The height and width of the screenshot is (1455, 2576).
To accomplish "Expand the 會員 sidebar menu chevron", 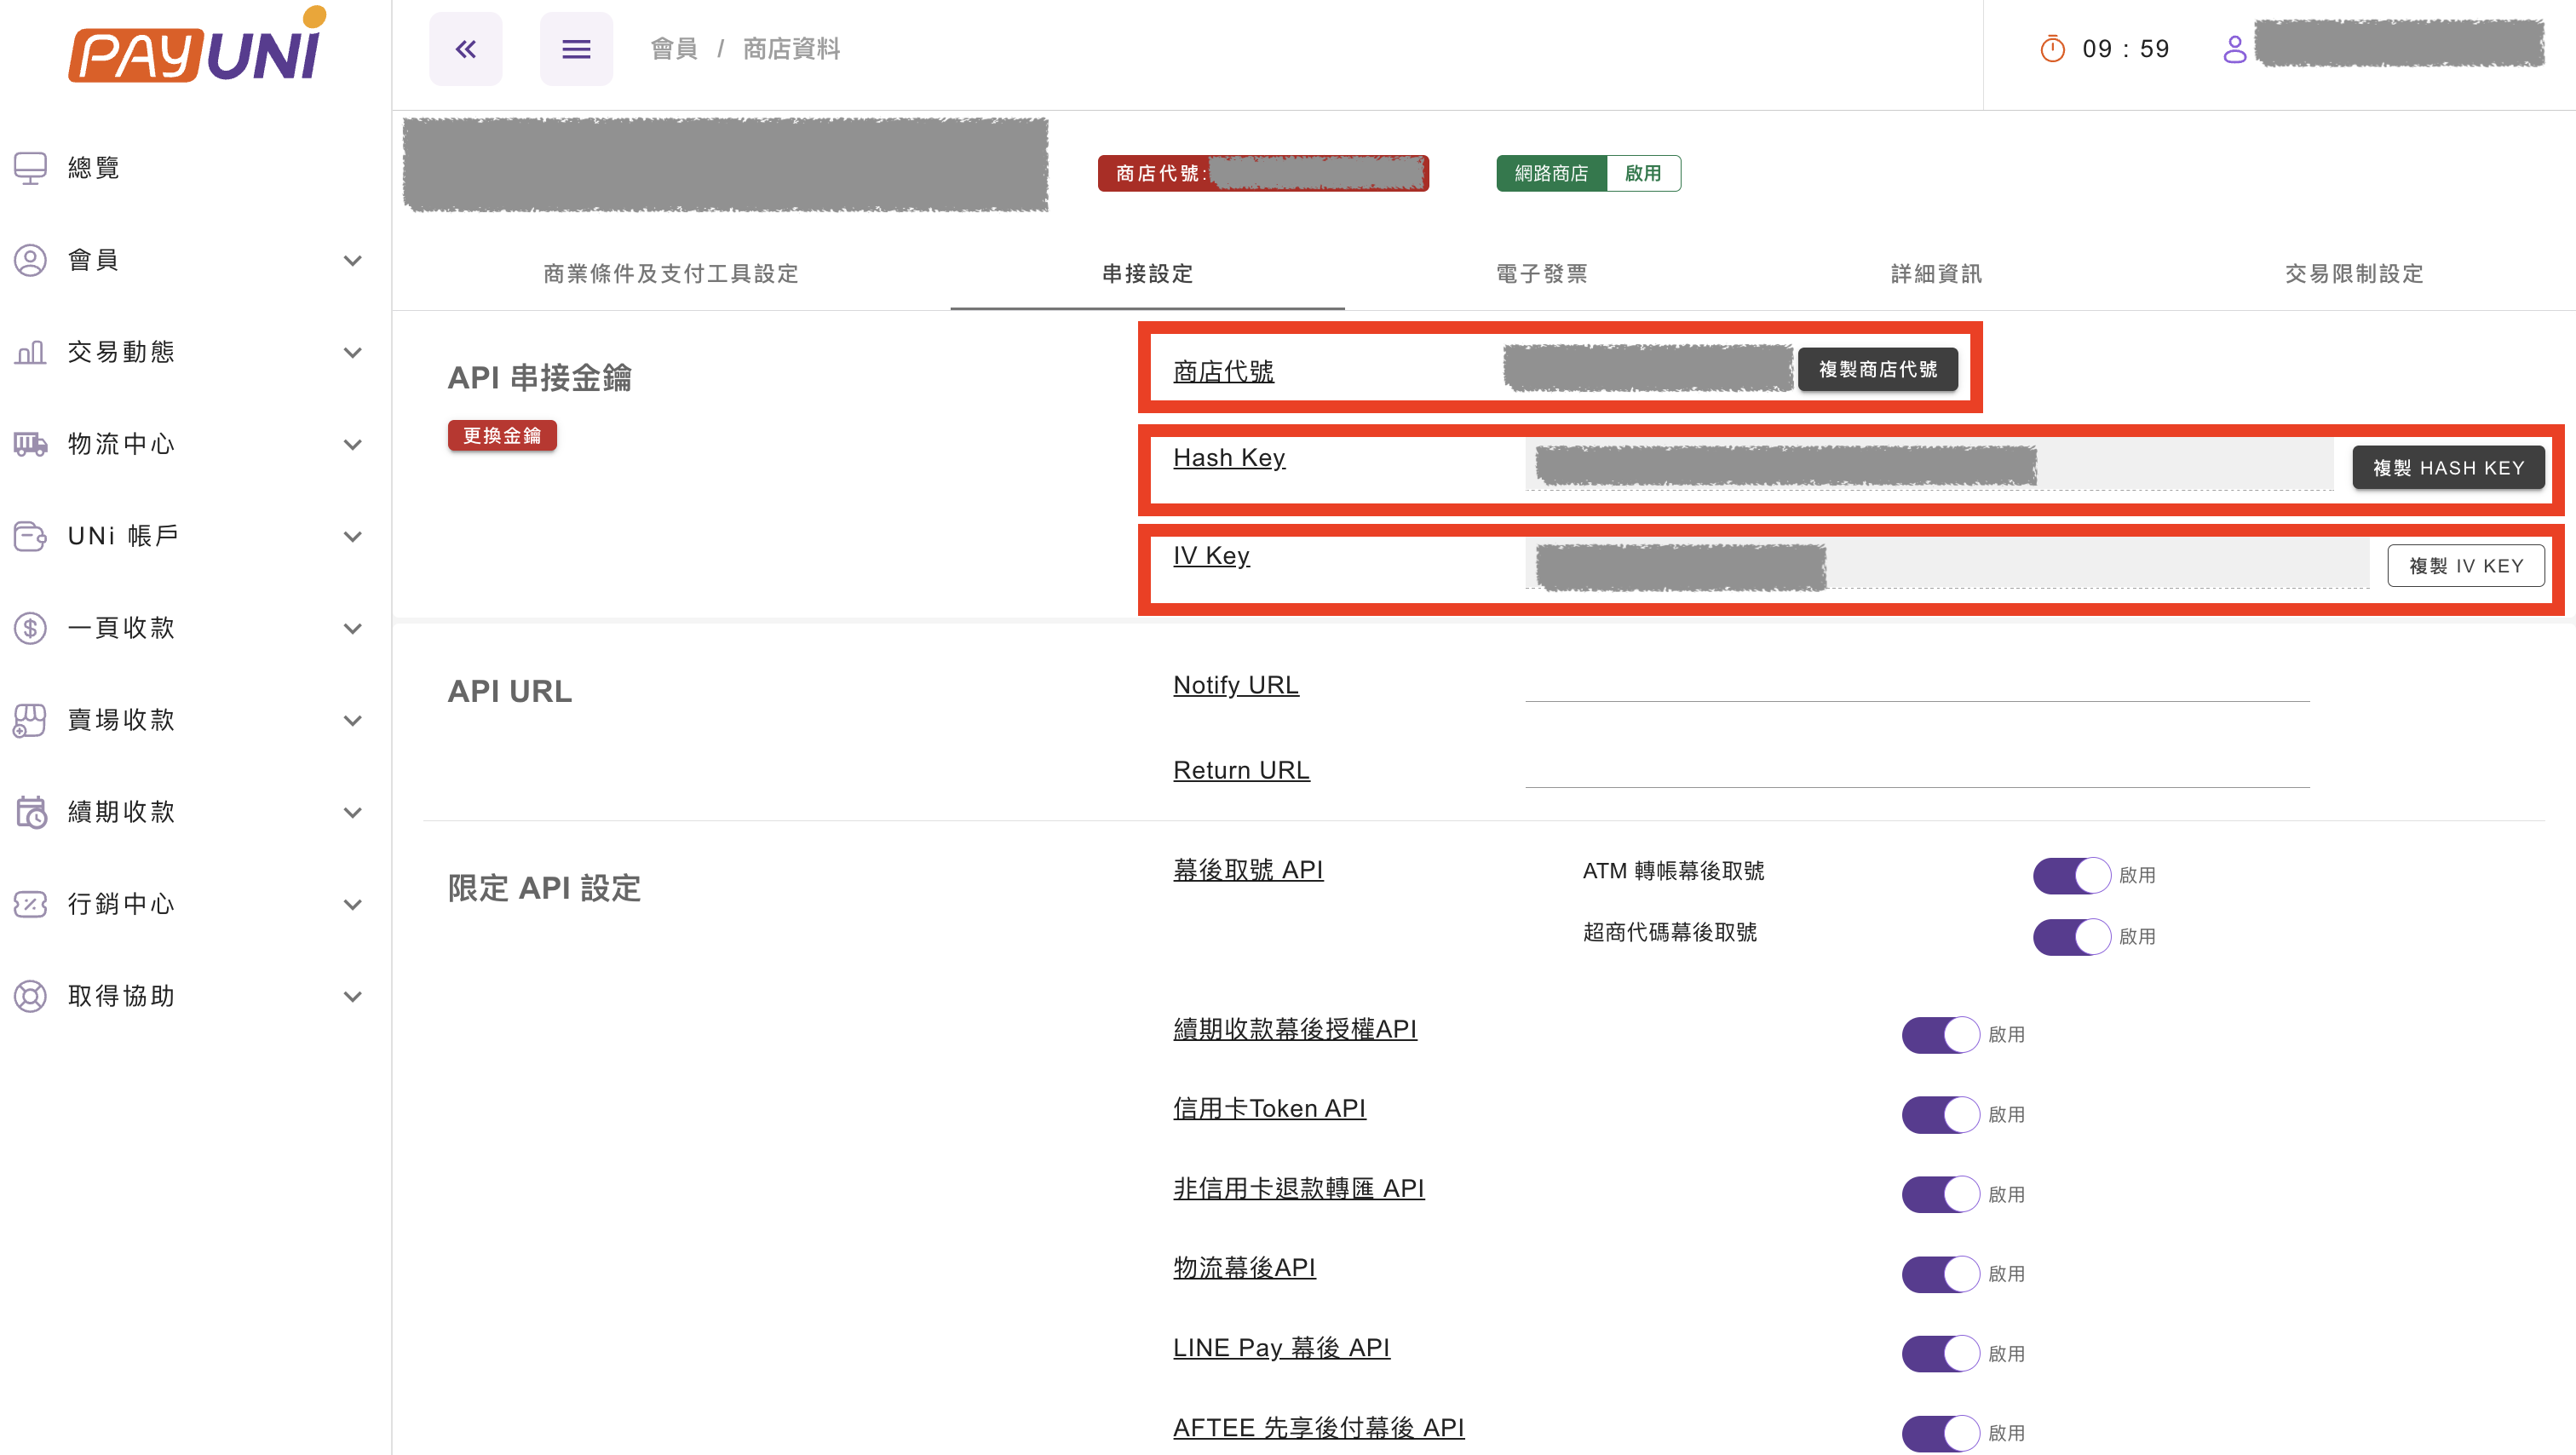I will click(x=352, y=260).
